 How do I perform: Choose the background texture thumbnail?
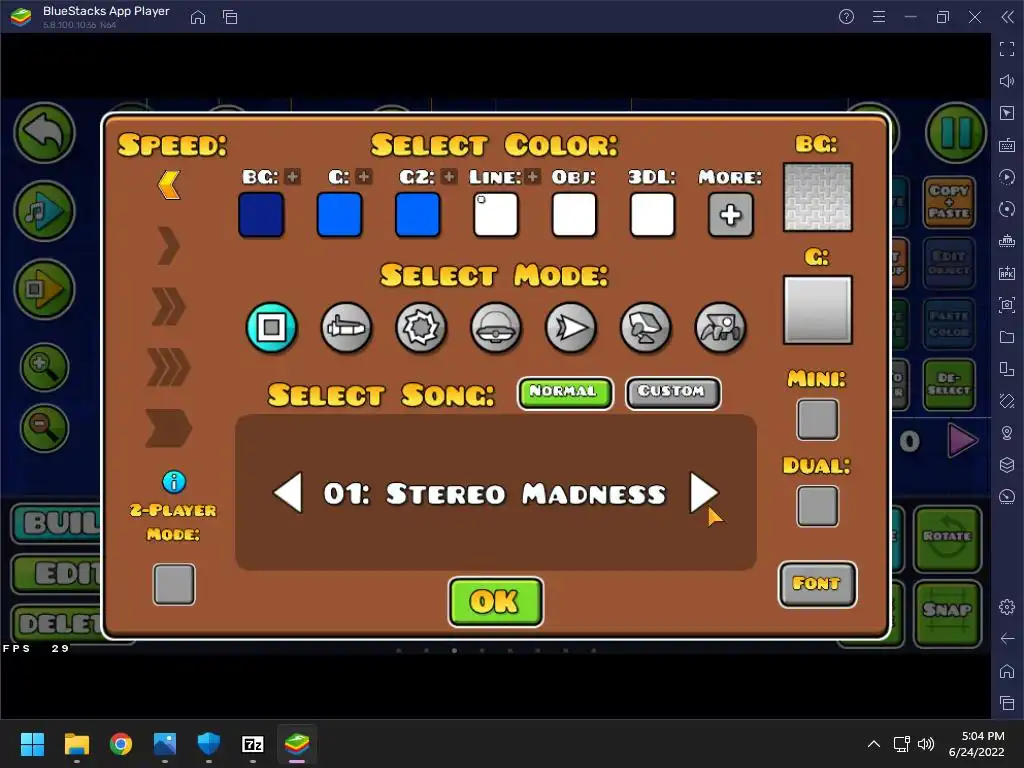[x=817, y=197]
